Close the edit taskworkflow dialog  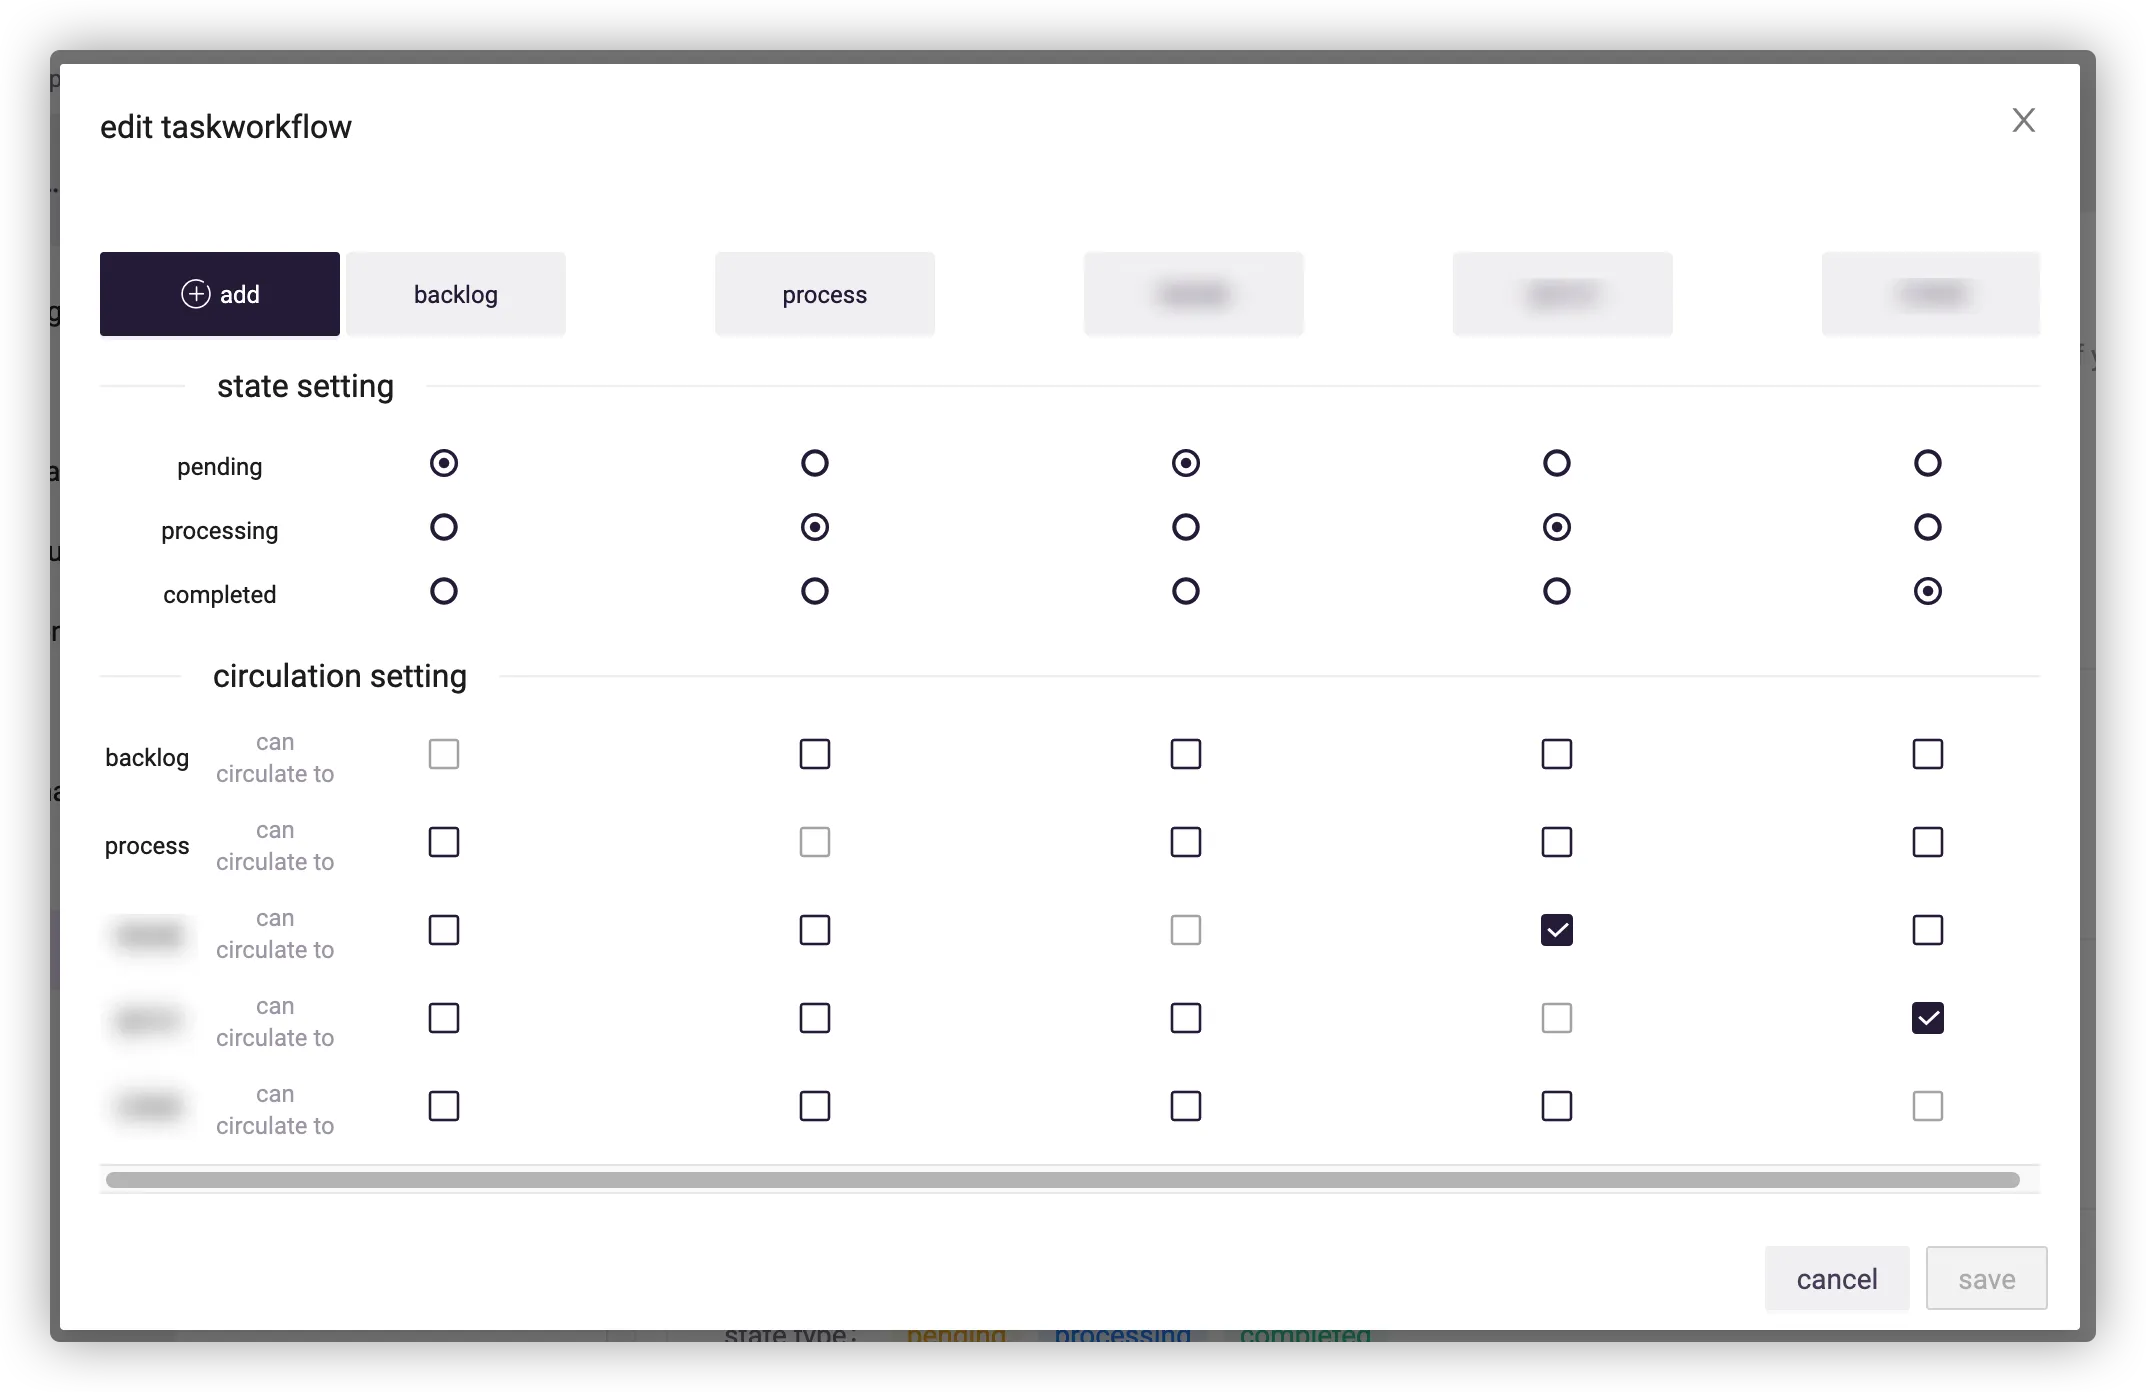tap(2023, 121)
